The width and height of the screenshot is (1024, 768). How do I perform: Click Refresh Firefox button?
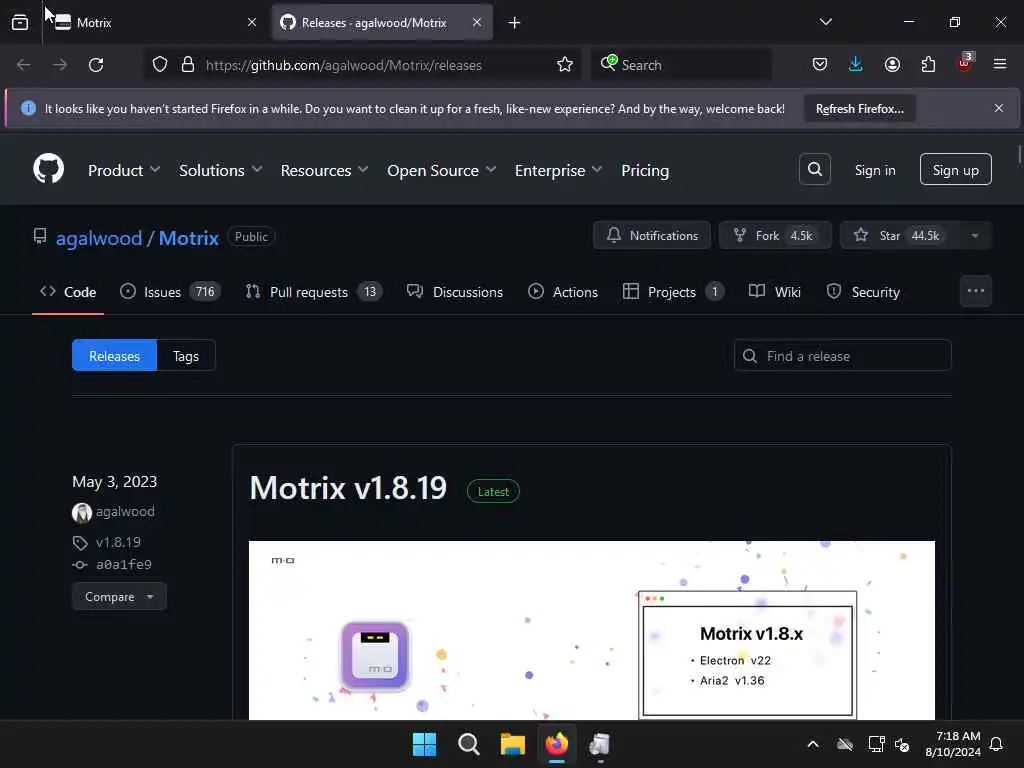[x=859, y=109]
